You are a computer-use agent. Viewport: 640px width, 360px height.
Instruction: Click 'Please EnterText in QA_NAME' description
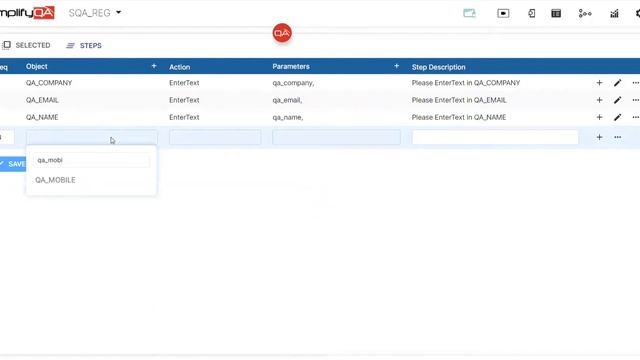click(459, 117)
